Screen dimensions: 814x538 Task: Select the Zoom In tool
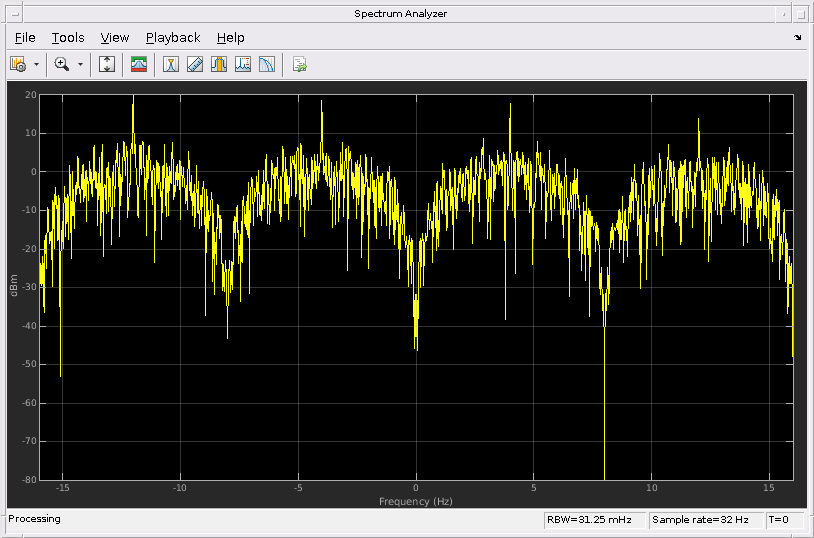(62, 64)
